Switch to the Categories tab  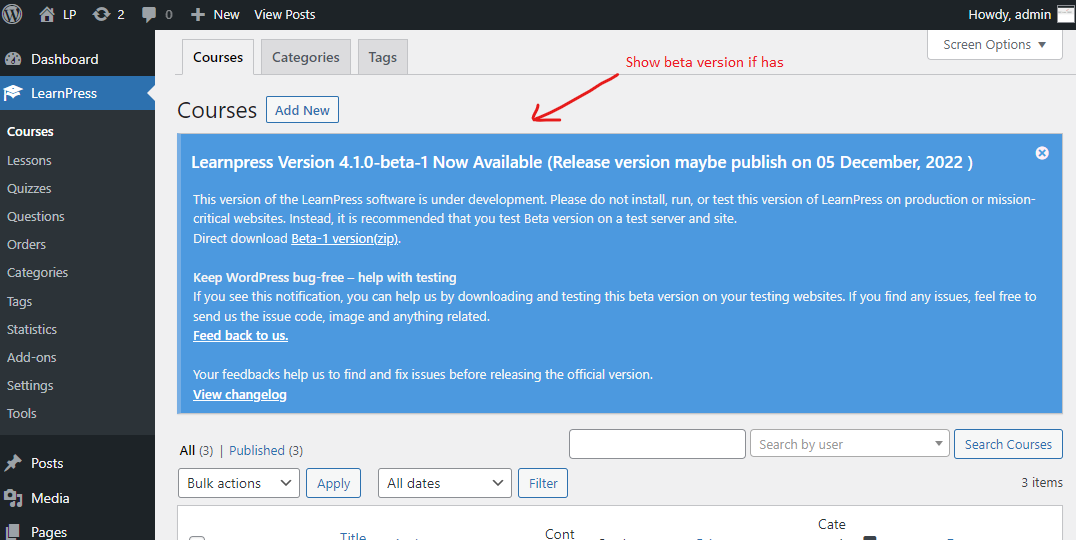[306, 57]
